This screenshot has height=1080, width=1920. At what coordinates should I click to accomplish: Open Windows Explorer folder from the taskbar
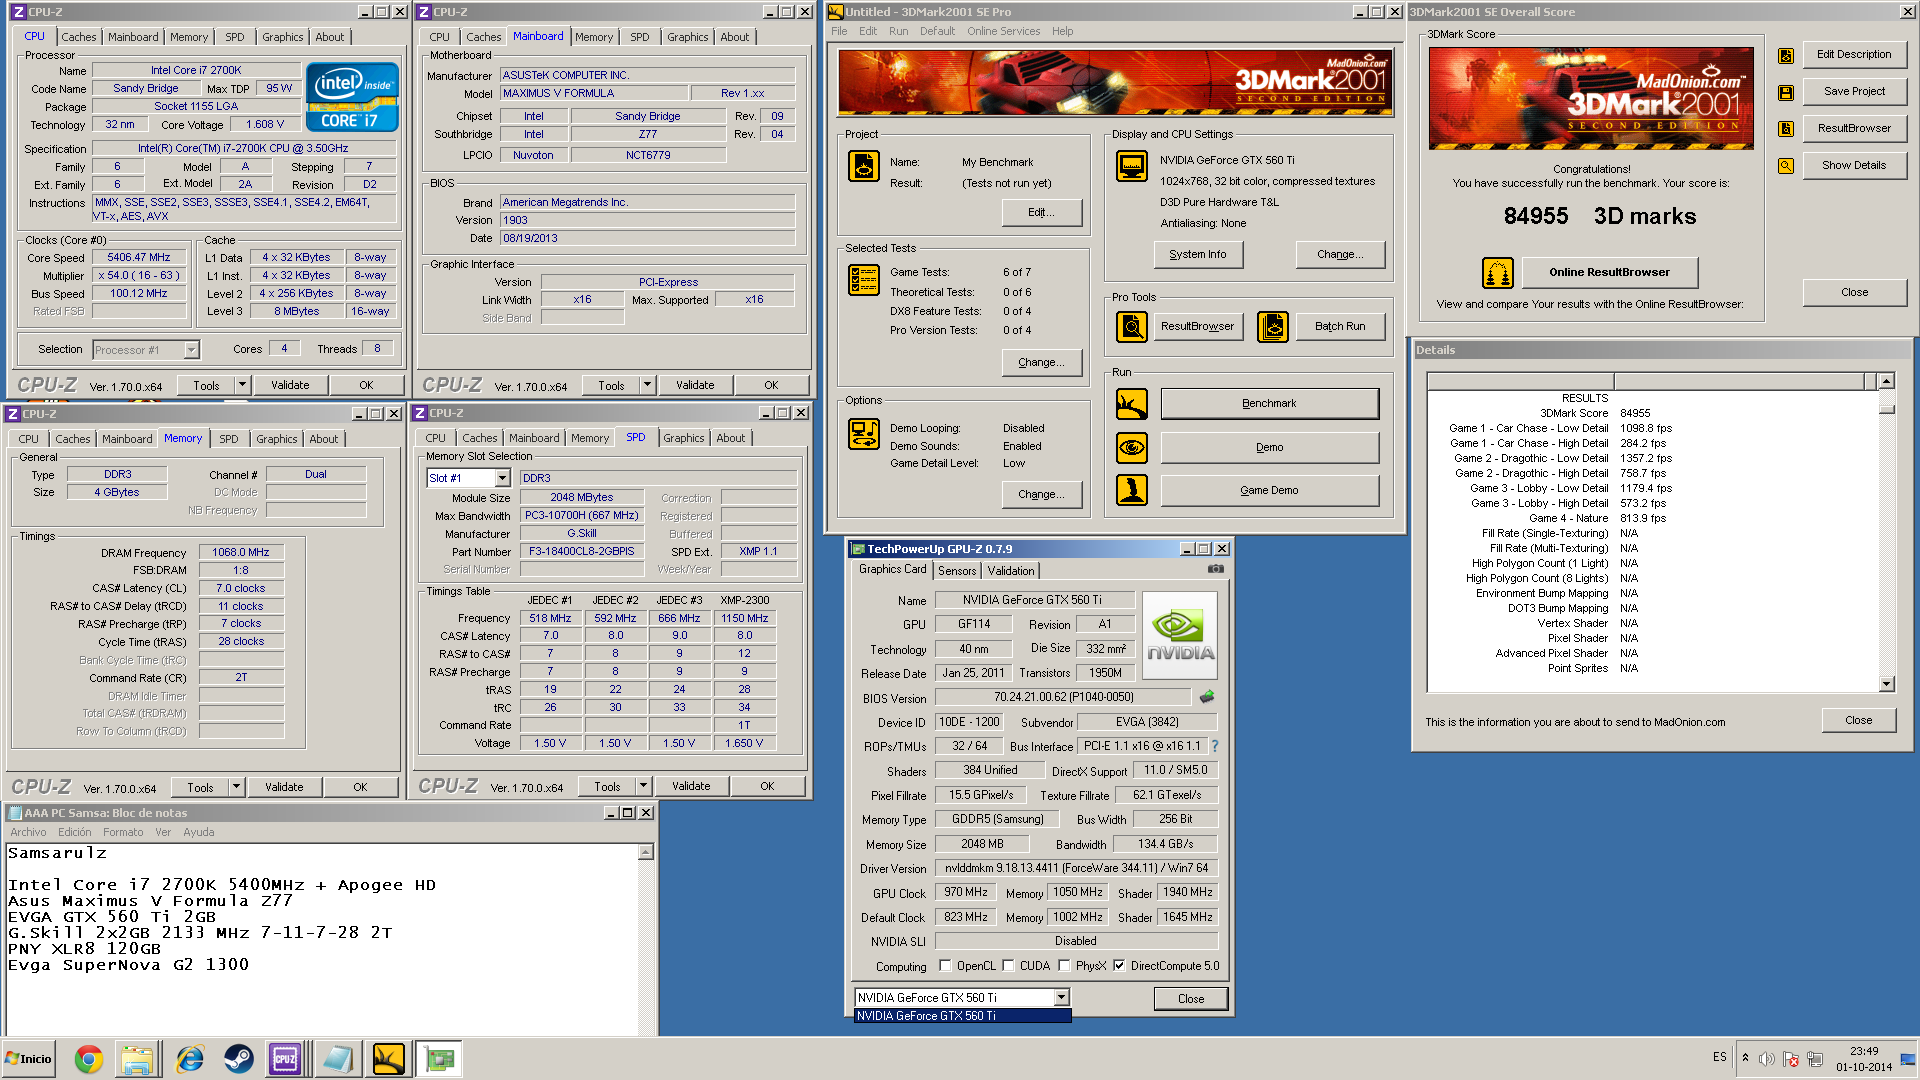tap(138, 1059)
